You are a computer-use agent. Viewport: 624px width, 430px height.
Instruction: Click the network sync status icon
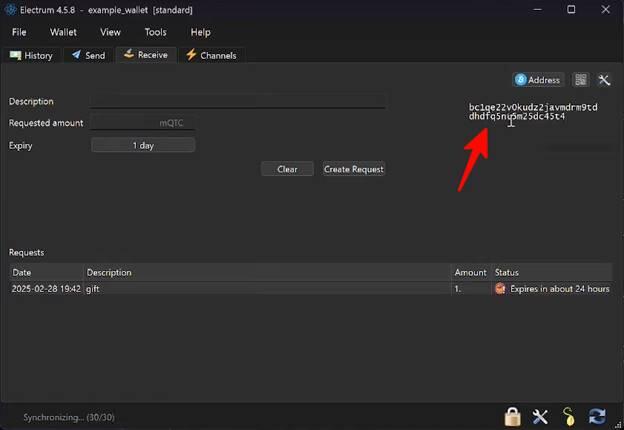coord(597,416)
